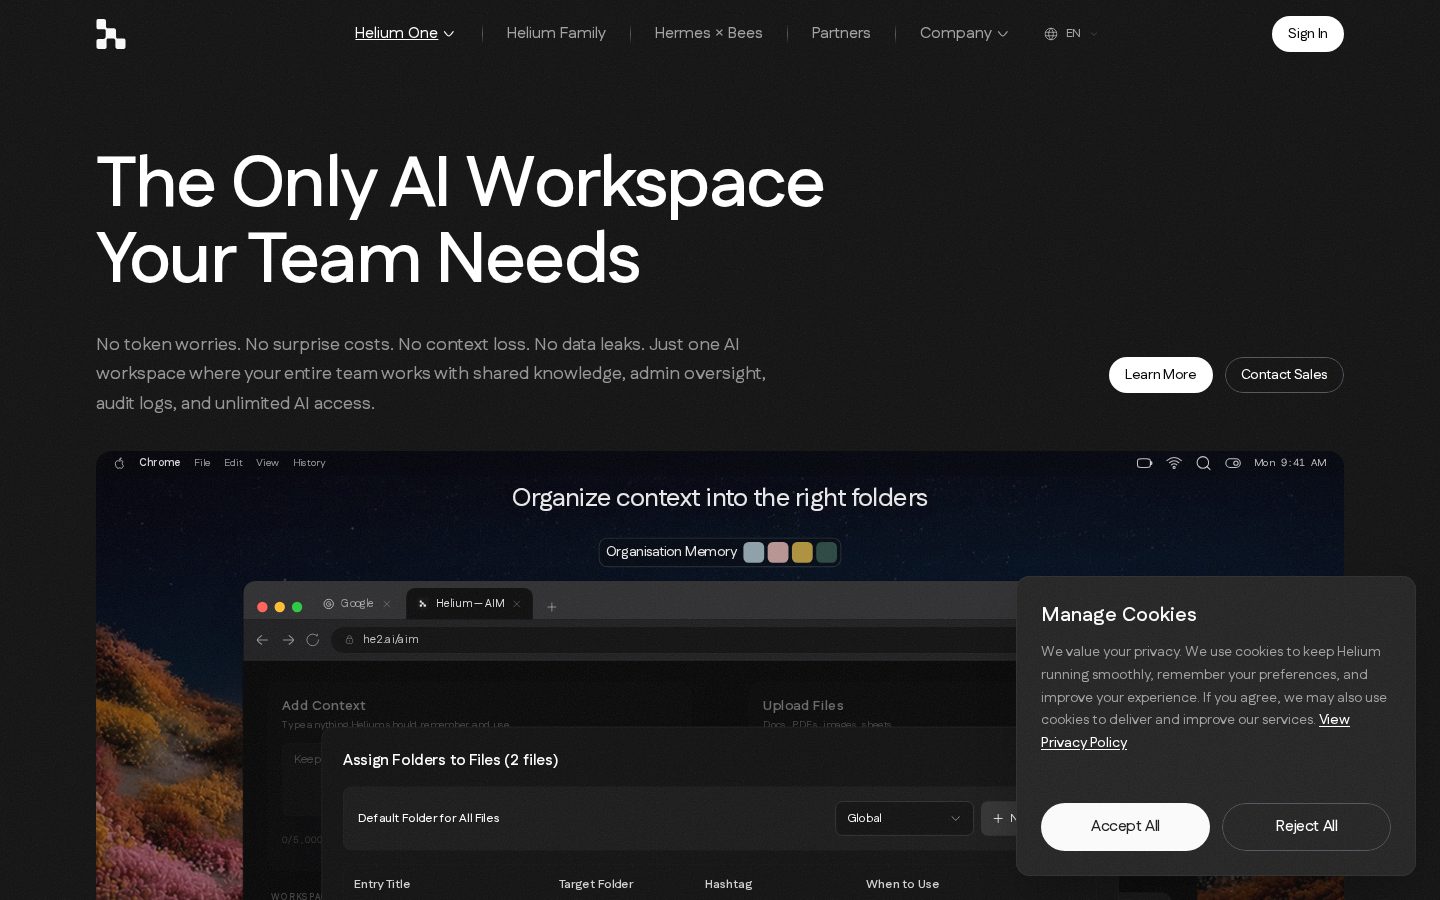
Task: Click the Wi-Fi icon in the mock menu bar
Action: click(x=1174, y=463)
